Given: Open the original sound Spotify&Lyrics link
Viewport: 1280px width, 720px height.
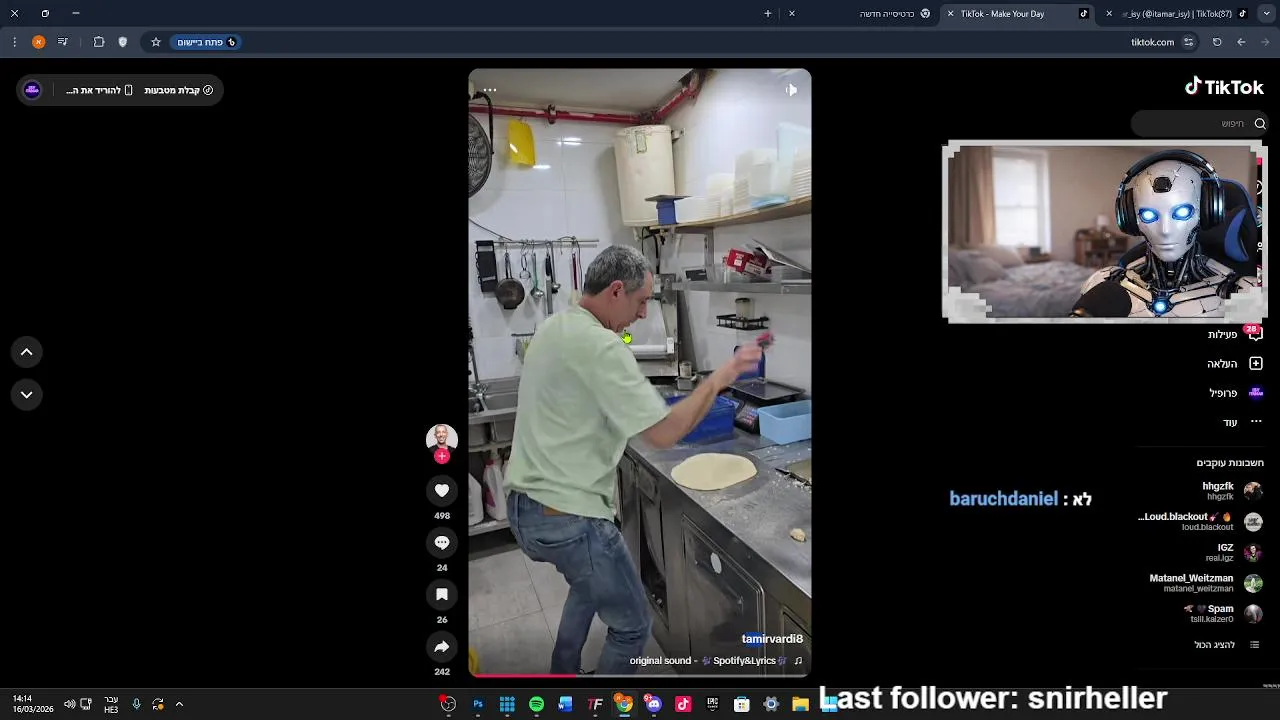Looking at the screenshot, I should pyautogui.click(x=715, y=661).
